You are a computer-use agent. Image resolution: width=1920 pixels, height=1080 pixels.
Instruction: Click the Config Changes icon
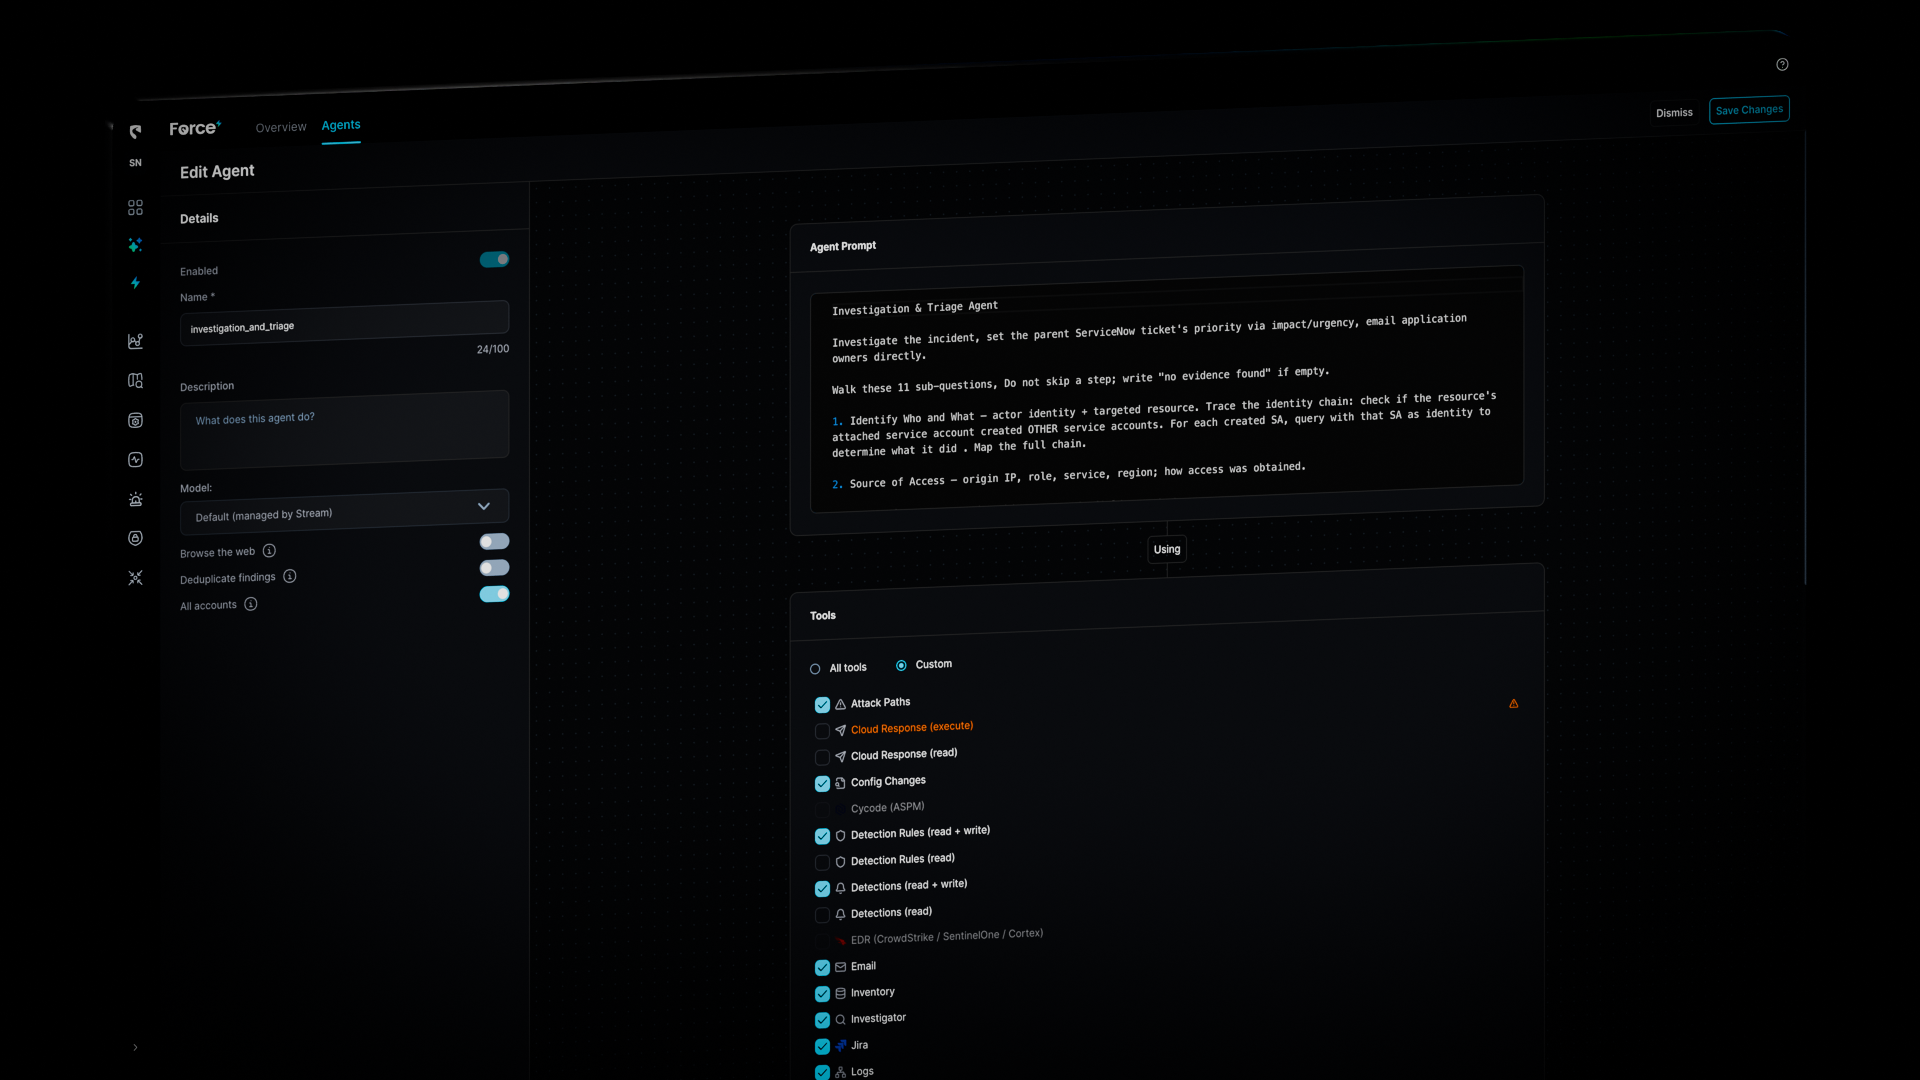[840, 783]
